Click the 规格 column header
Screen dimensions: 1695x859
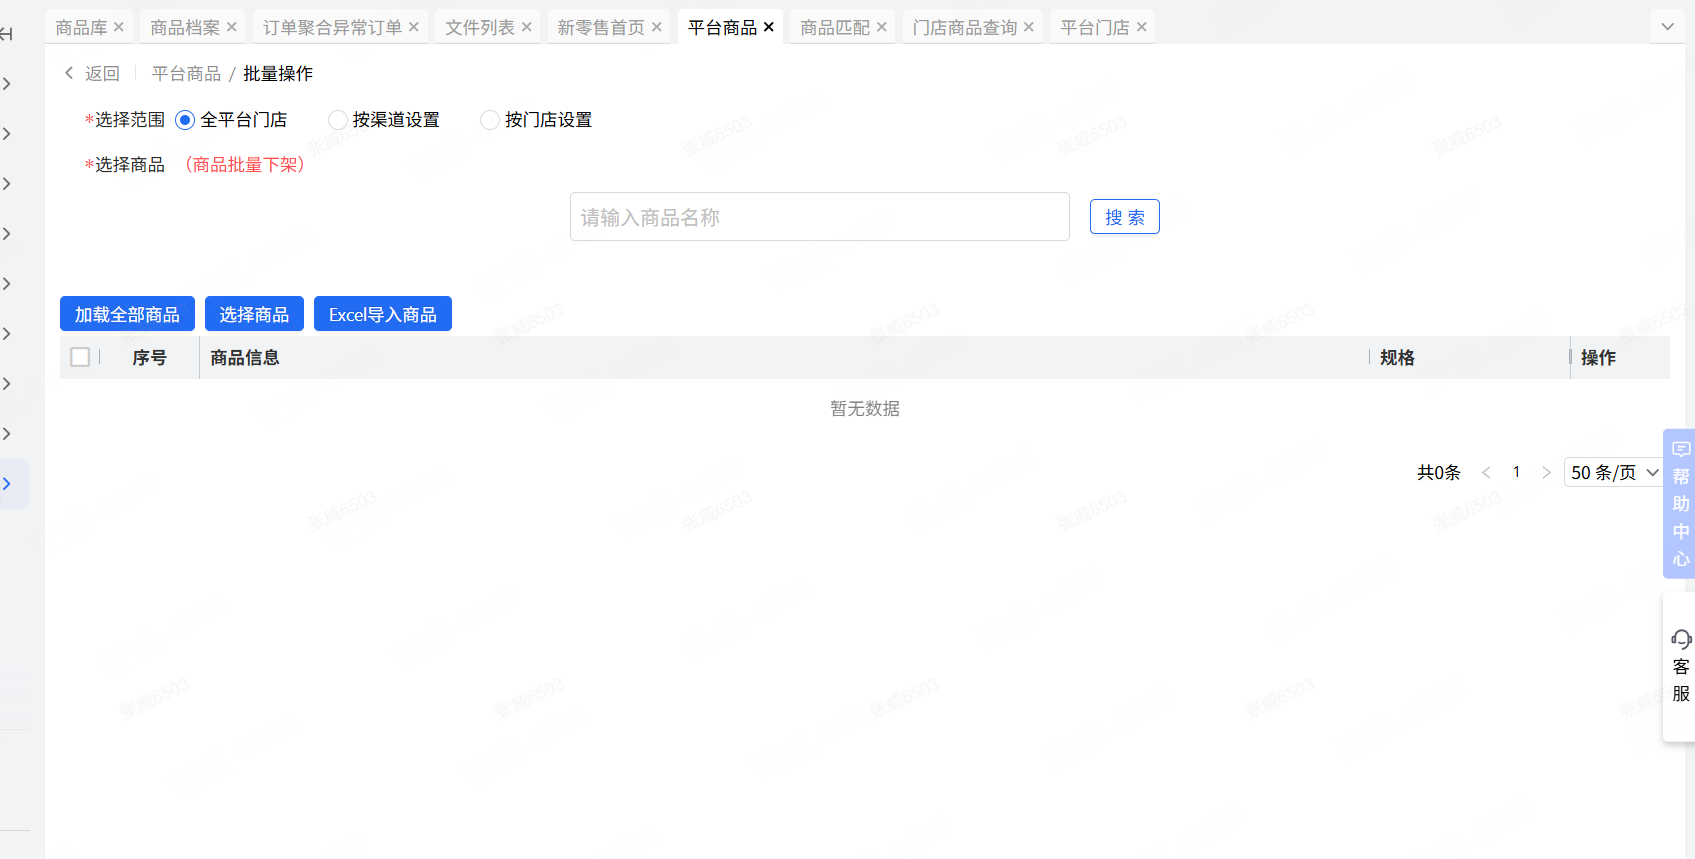pyautogui.click(x=1397, y=357)
